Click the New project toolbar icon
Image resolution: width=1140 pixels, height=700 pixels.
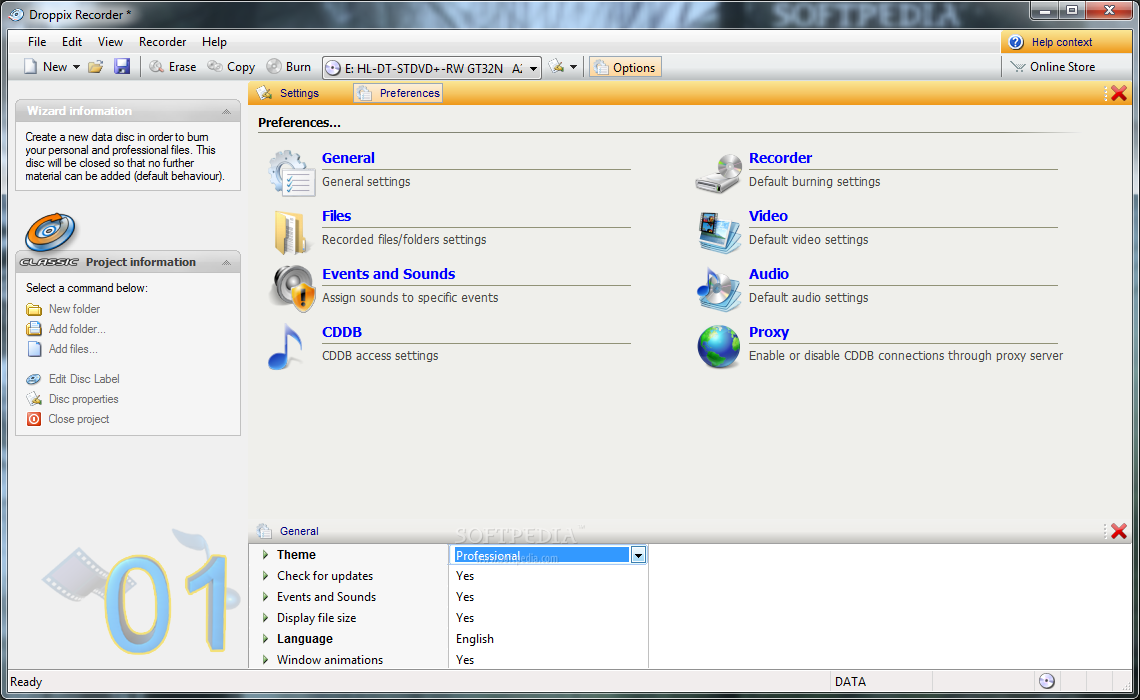[31, 67]
